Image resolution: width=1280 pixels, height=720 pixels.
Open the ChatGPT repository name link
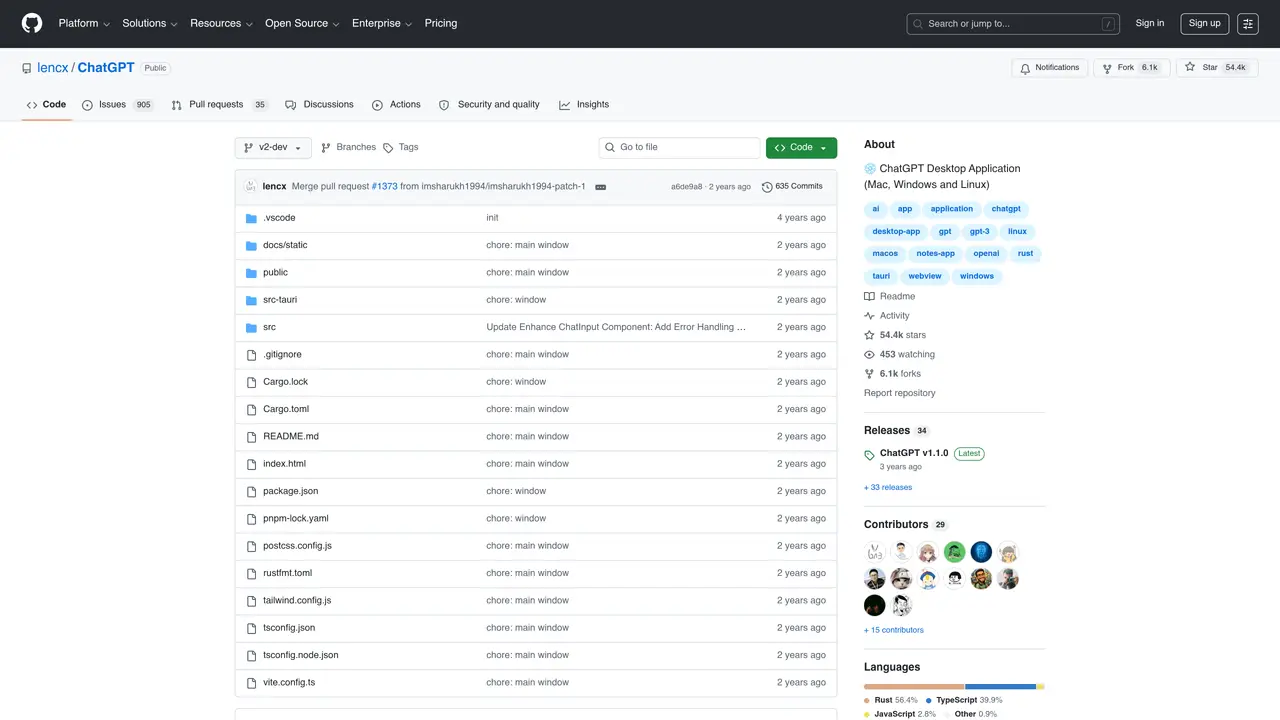pyautogui.click(x=106, y=68)
